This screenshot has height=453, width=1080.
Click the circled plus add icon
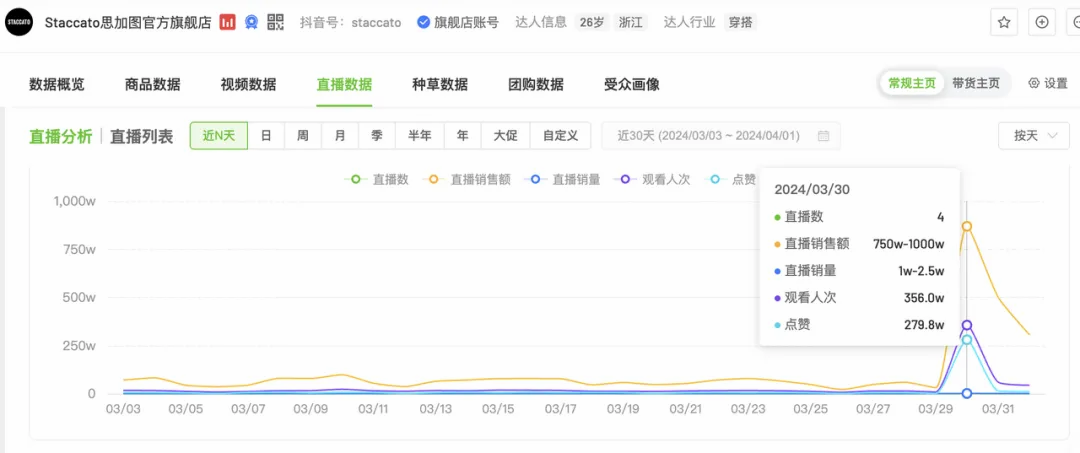[x=1042, y=22]
